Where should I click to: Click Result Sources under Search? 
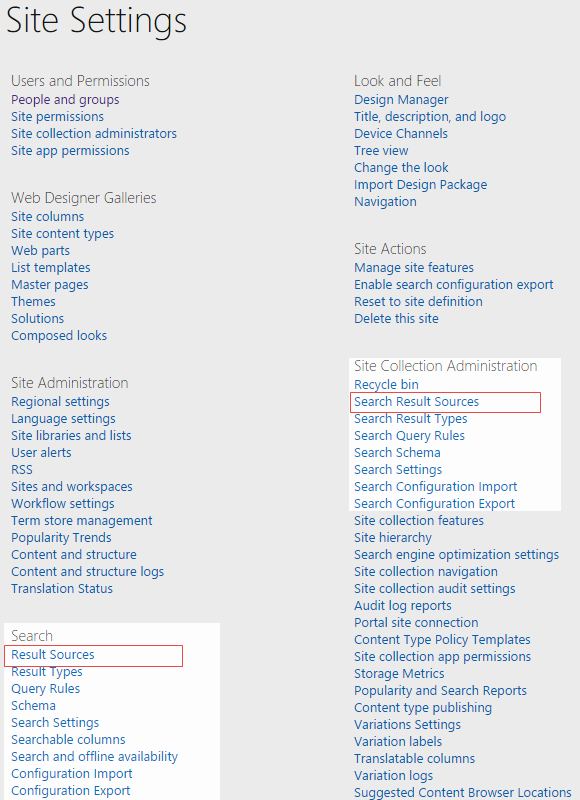click(x=53, y=654)
